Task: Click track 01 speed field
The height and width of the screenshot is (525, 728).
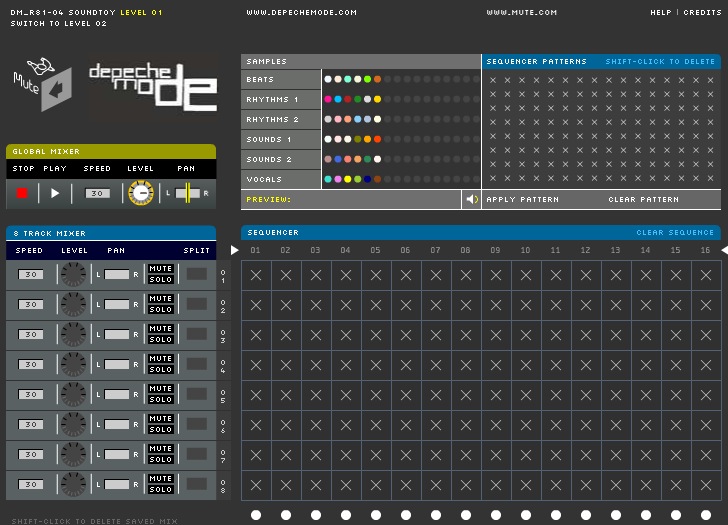Action: tap(31, 274)
